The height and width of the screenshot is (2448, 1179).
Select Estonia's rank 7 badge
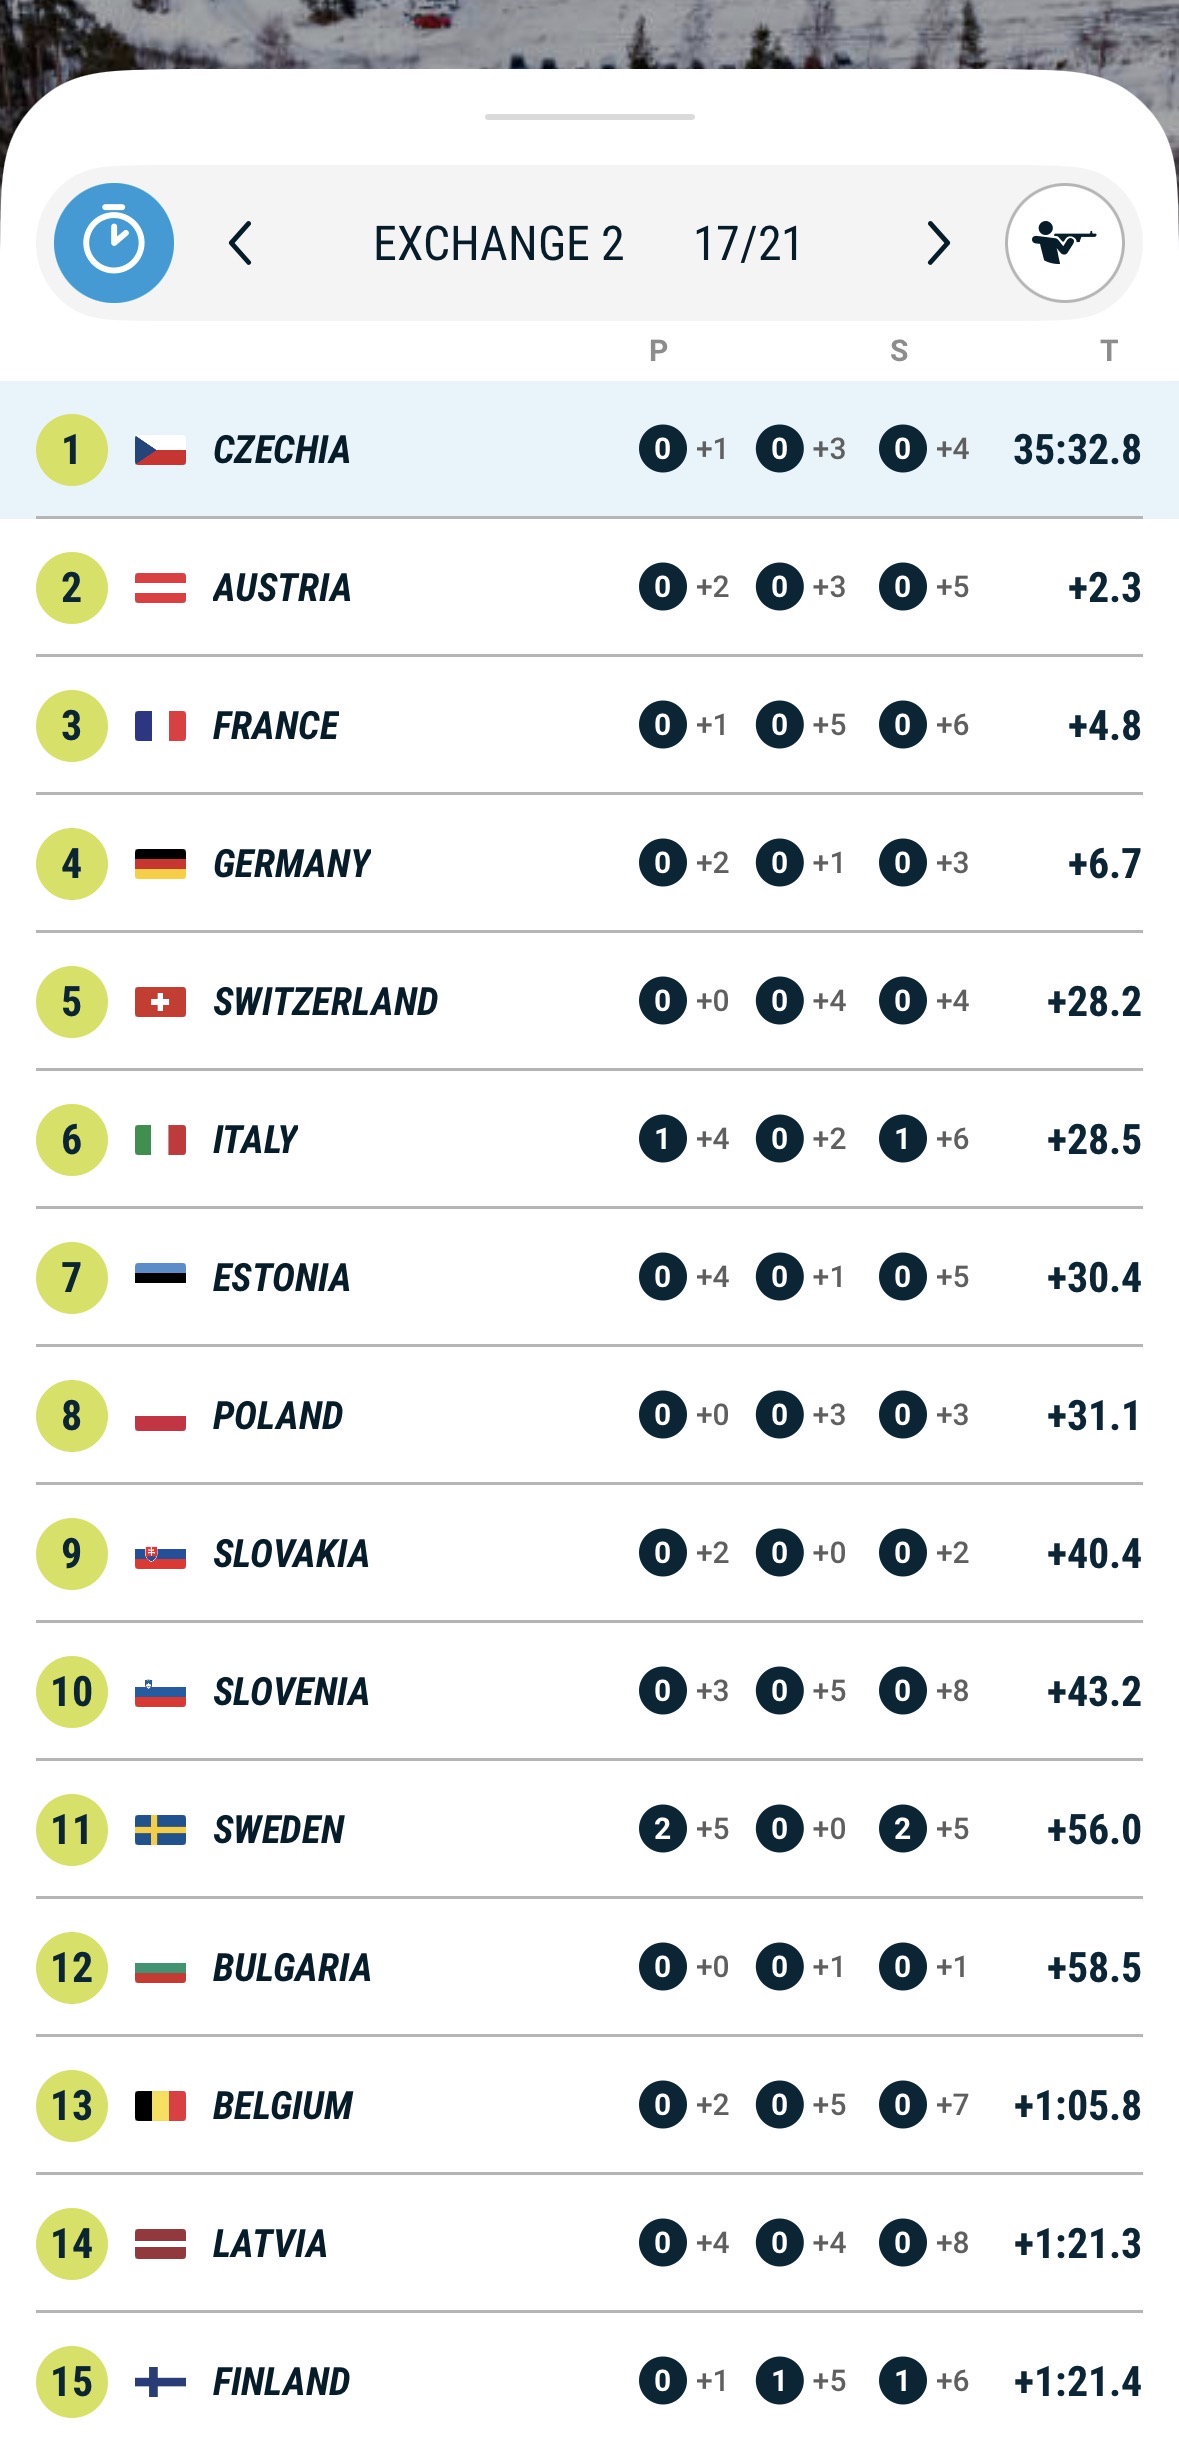[x=72, y=1278]
